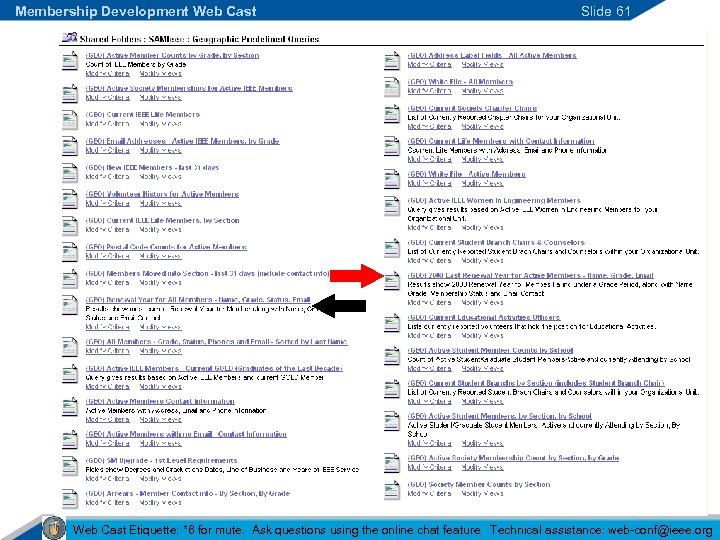Click Modify Views under Active Member Counts by Grade

pos(160,73)
